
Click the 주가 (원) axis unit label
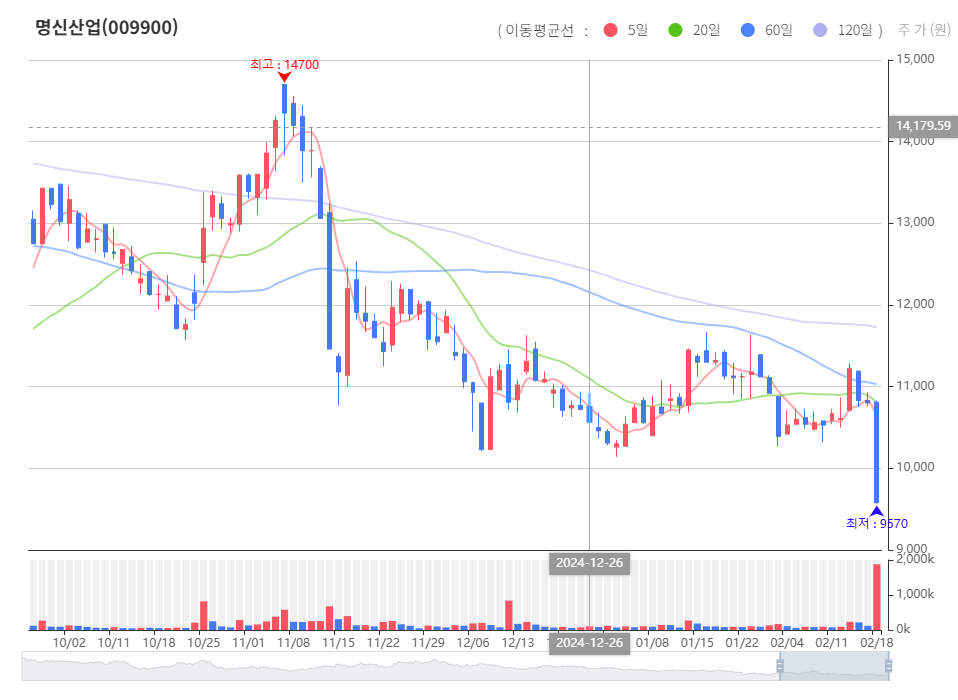click(x=924, y=29)
